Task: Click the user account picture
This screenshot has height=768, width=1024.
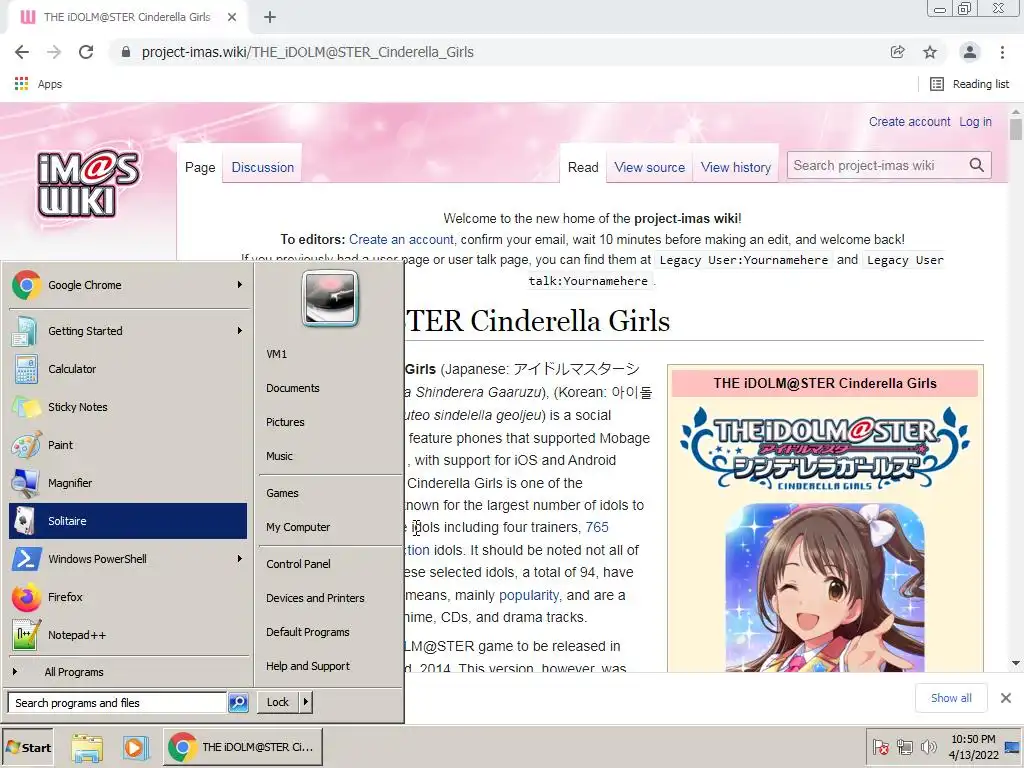Action: (x=330, y=298)
